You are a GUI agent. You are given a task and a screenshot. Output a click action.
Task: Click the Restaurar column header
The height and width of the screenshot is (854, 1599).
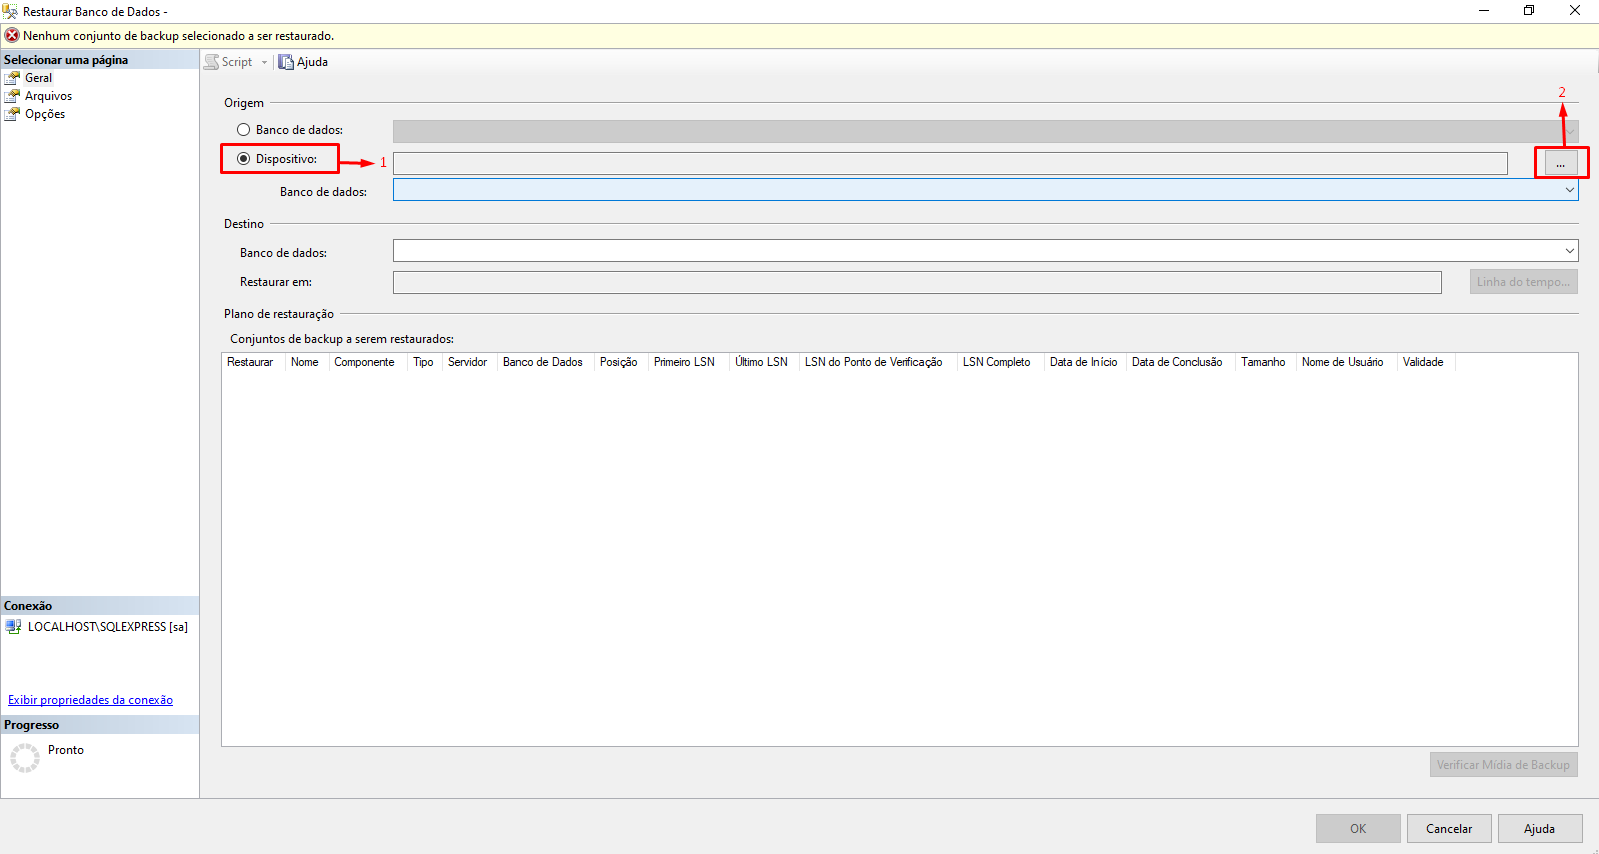click(250, 362)
